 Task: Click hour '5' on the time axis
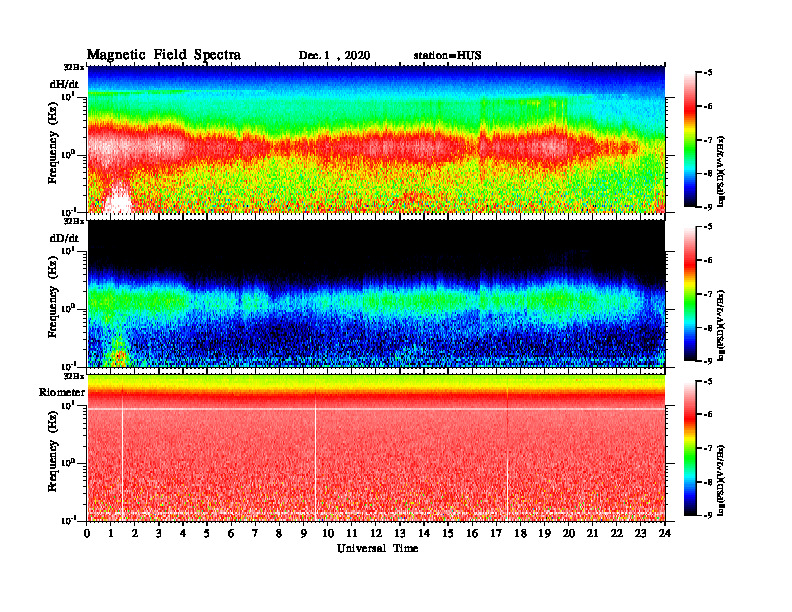pos(208,533)
